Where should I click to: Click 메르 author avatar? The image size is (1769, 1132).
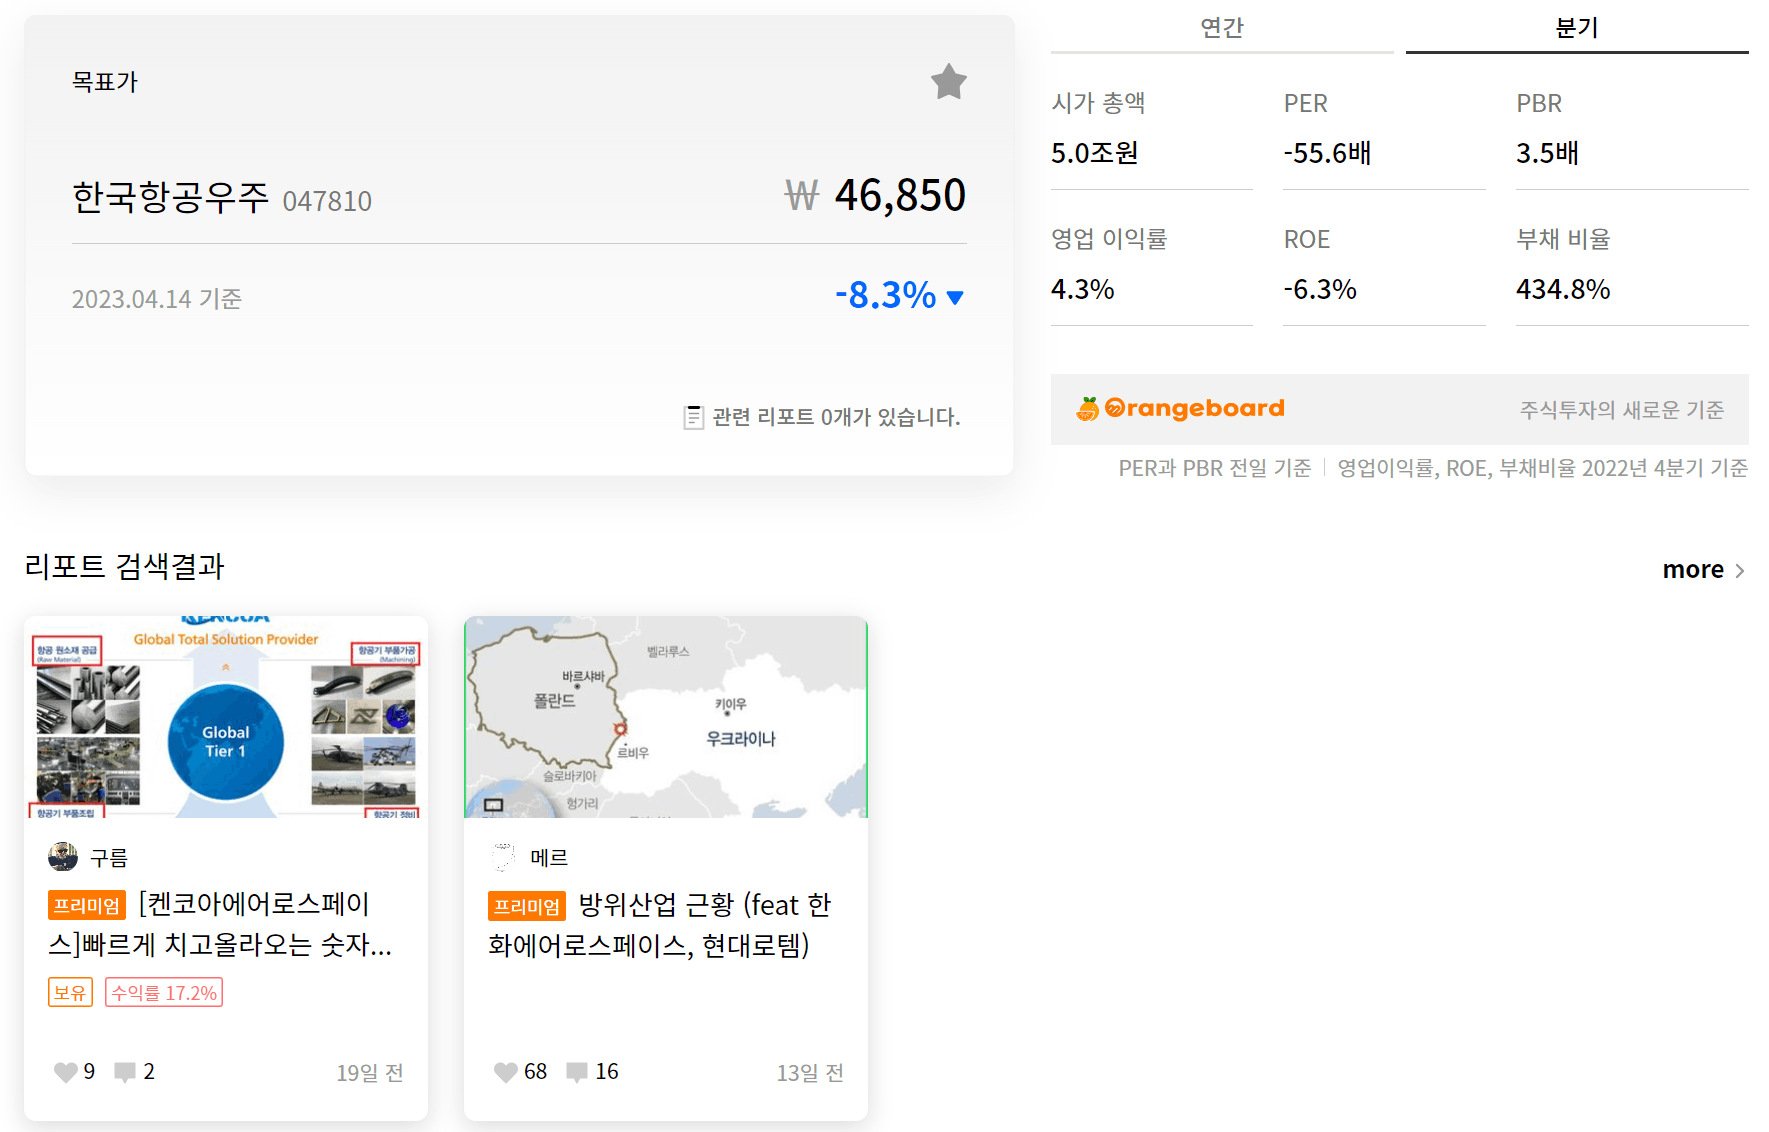tap(503, 857)
